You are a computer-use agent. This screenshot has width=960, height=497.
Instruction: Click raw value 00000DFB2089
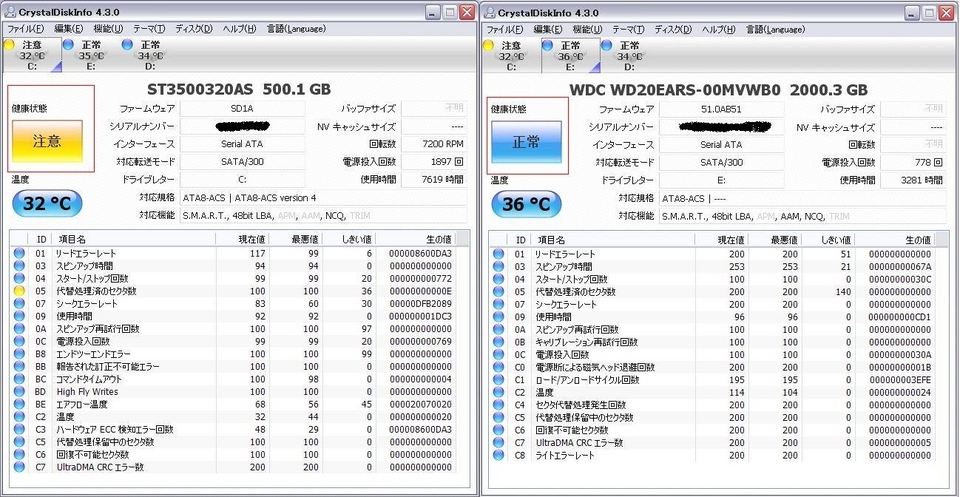click(421, 304)
